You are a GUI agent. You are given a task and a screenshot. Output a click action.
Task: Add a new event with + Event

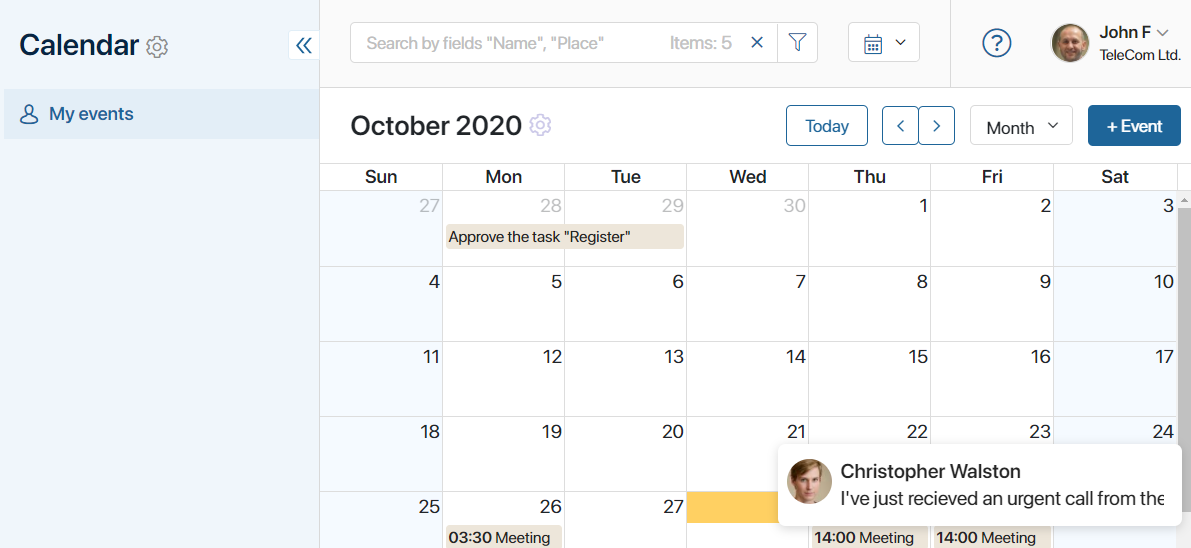[1134, 125]
